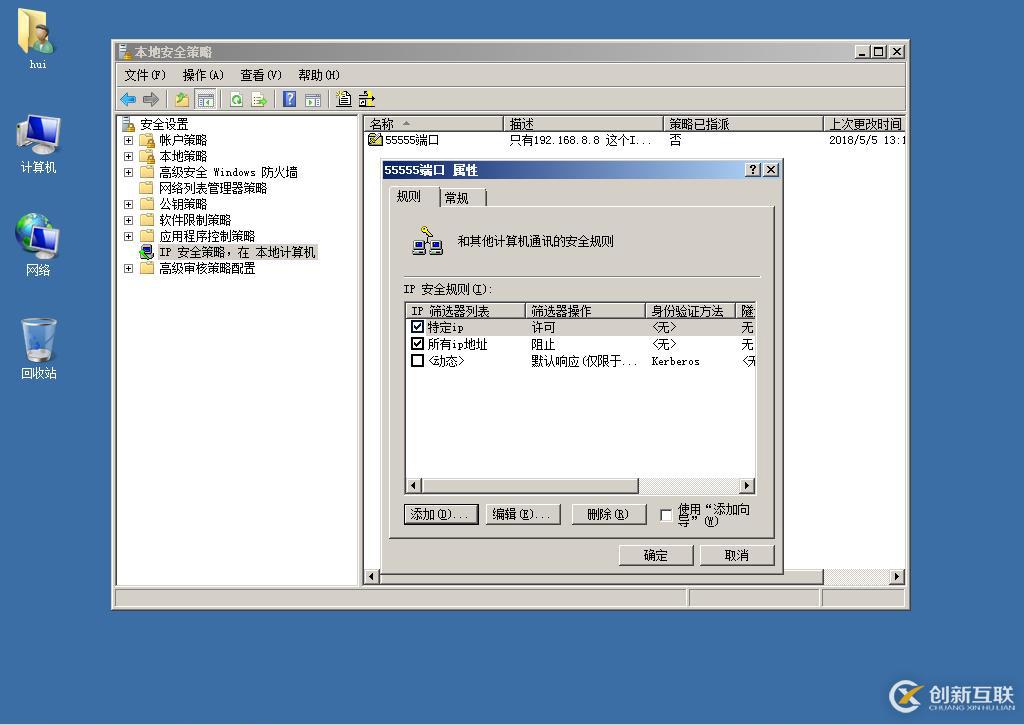Enable the <动态> default response rule checkbox
1024x725 pixels.
coord(418,361)
